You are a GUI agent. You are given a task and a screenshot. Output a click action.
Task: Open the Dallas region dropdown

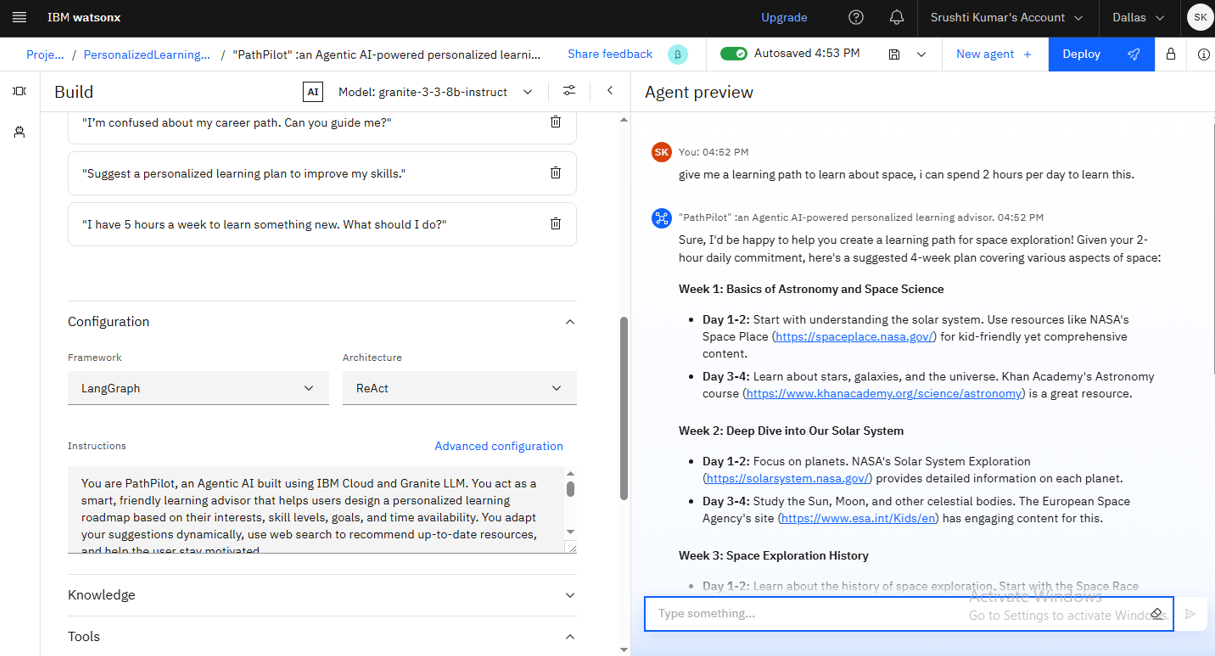(1138, 17)
